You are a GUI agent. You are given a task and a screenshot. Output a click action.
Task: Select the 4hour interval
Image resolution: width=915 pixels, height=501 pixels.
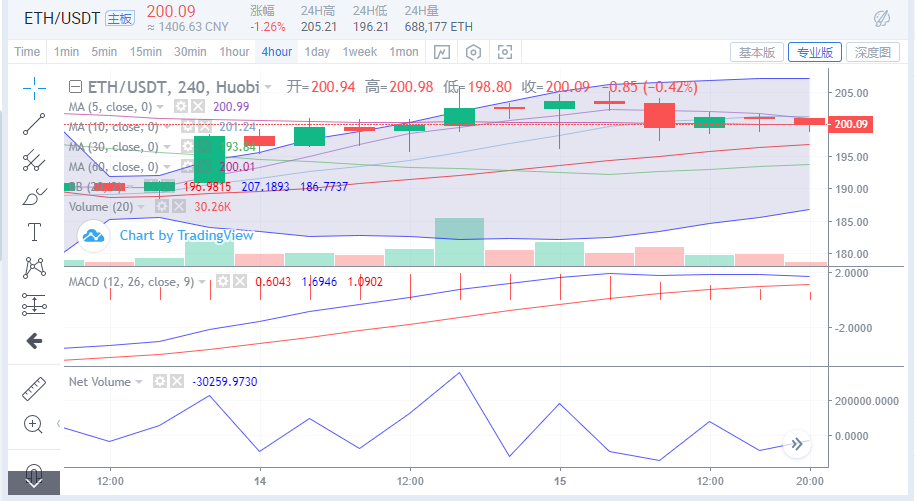click(x=277, y=52)
